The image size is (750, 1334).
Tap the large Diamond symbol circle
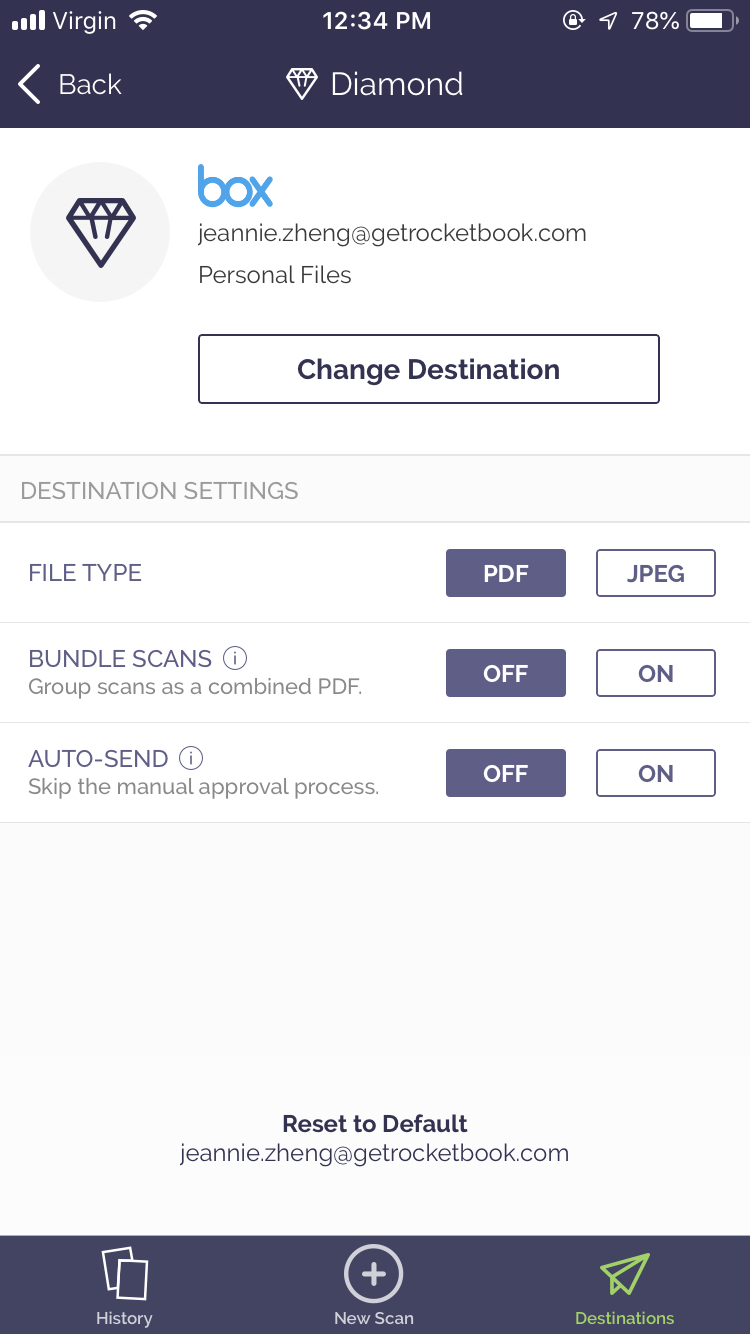(x=100, y=231)
